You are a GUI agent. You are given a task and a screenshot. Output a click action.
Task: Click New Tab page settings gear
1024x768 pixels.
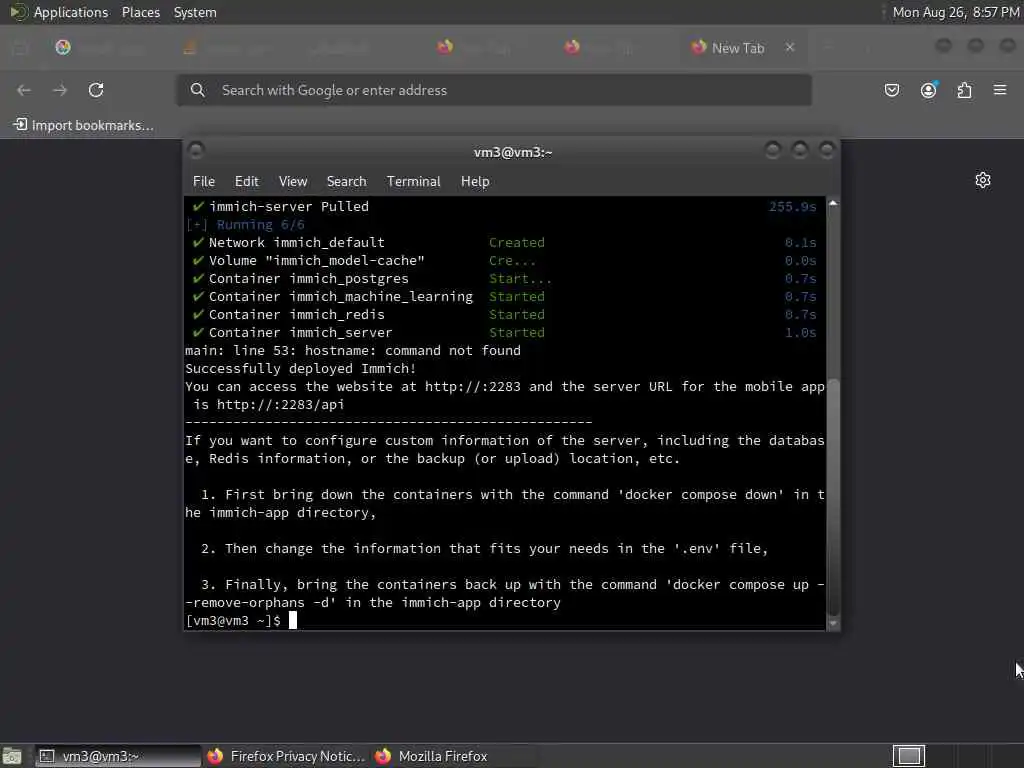(983, 180)
